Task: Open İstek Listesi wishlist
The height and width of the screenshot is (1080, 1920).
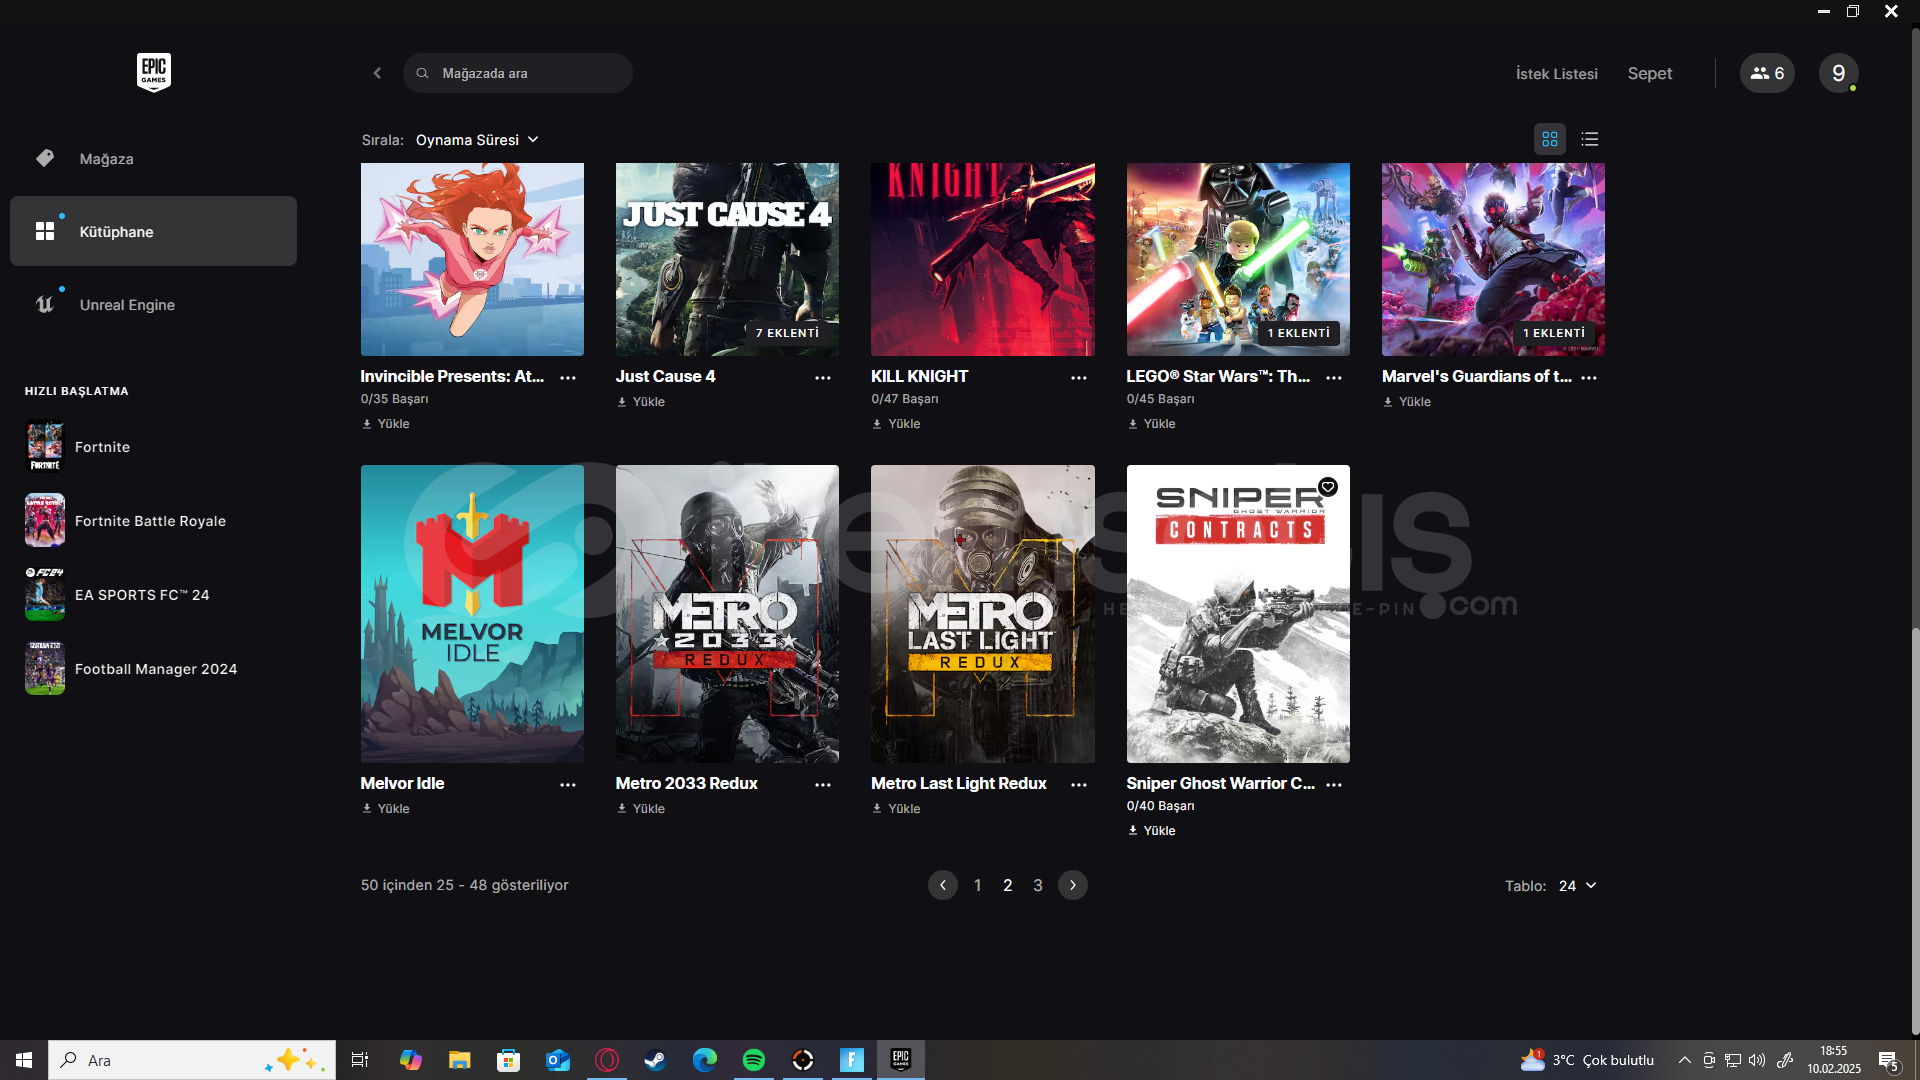Action: tap(1556, 74)
